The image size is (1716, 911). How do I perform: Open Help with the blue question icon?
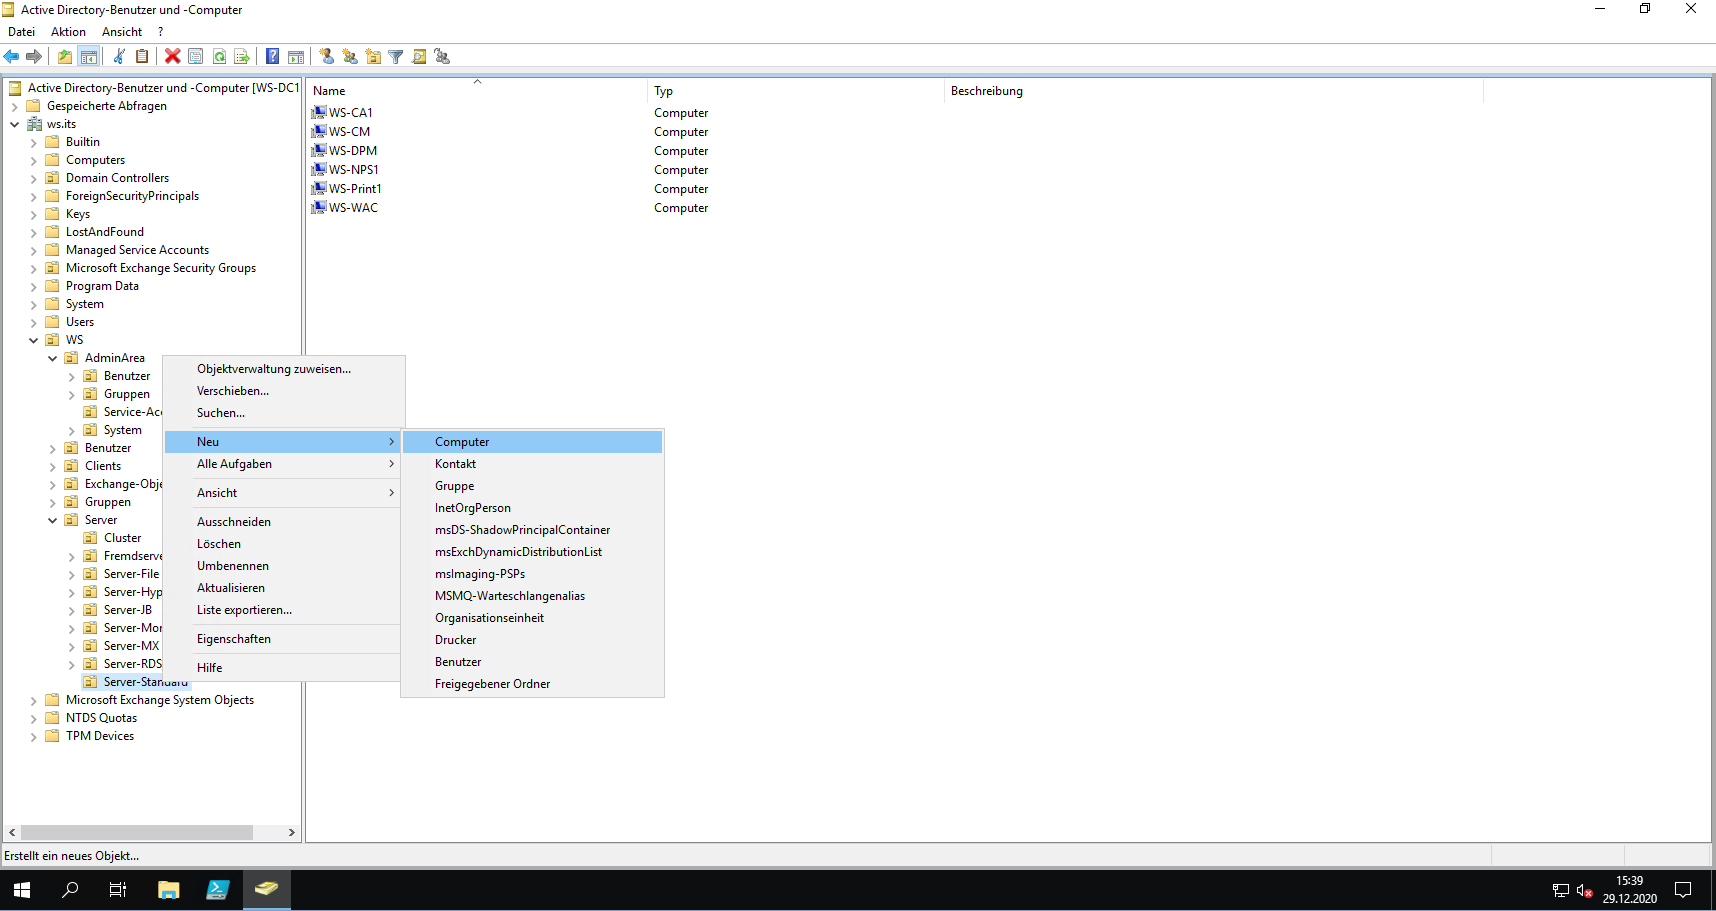tap(272, 57)
